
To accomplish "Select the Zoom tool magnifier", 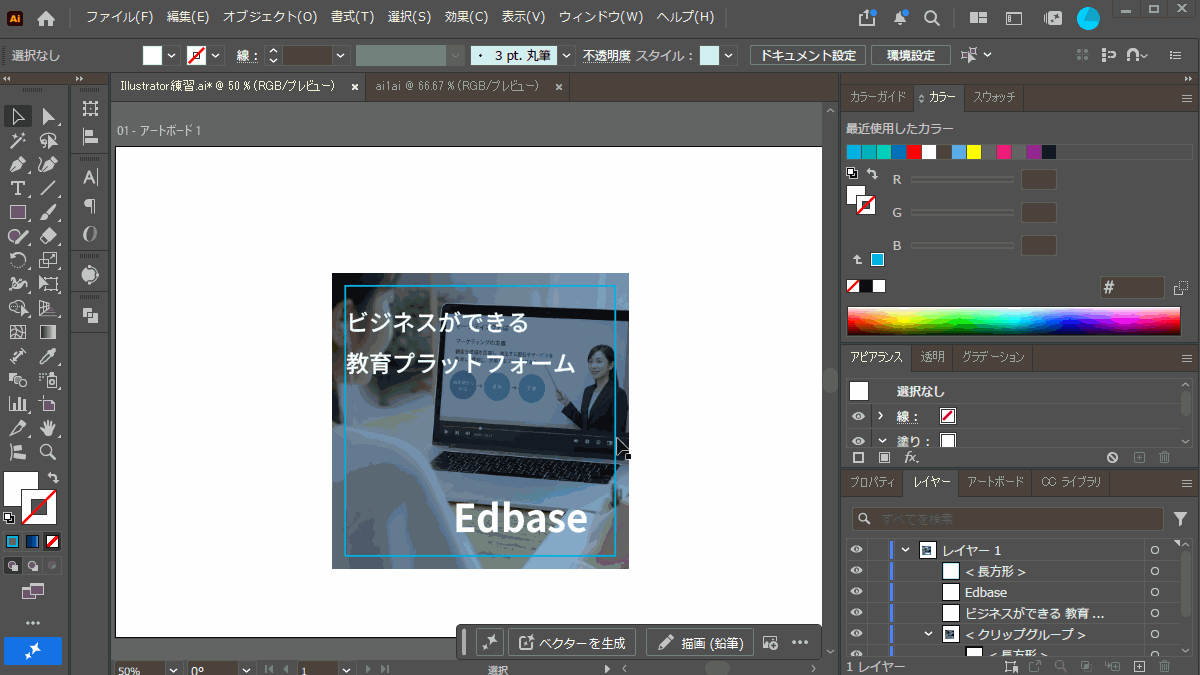I will 48,452.
